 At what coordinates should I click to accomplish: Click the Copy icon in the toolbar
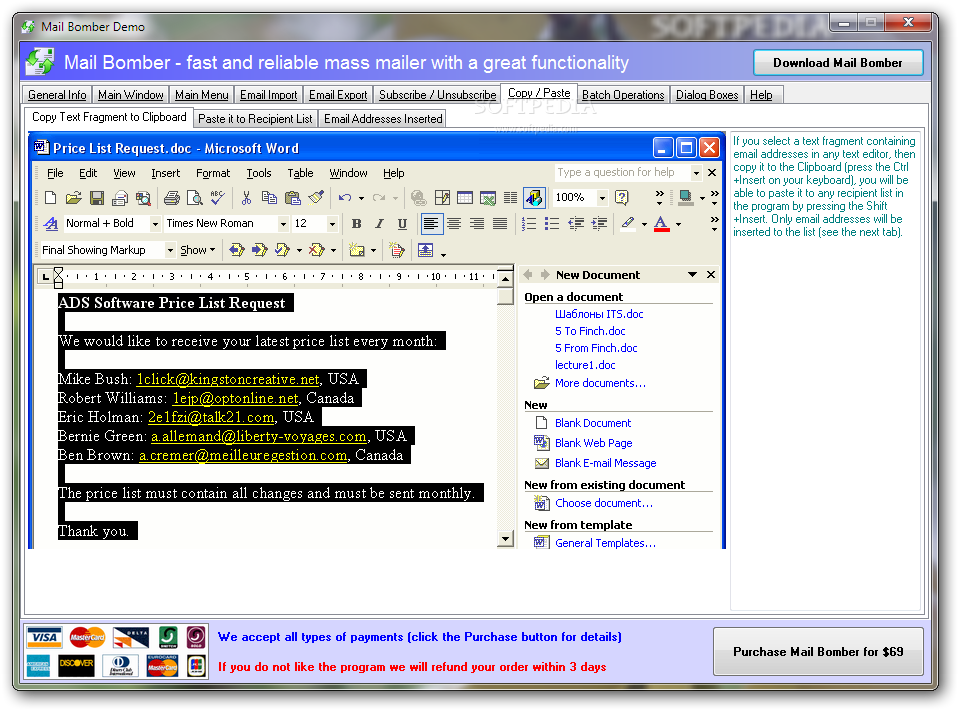269,198
